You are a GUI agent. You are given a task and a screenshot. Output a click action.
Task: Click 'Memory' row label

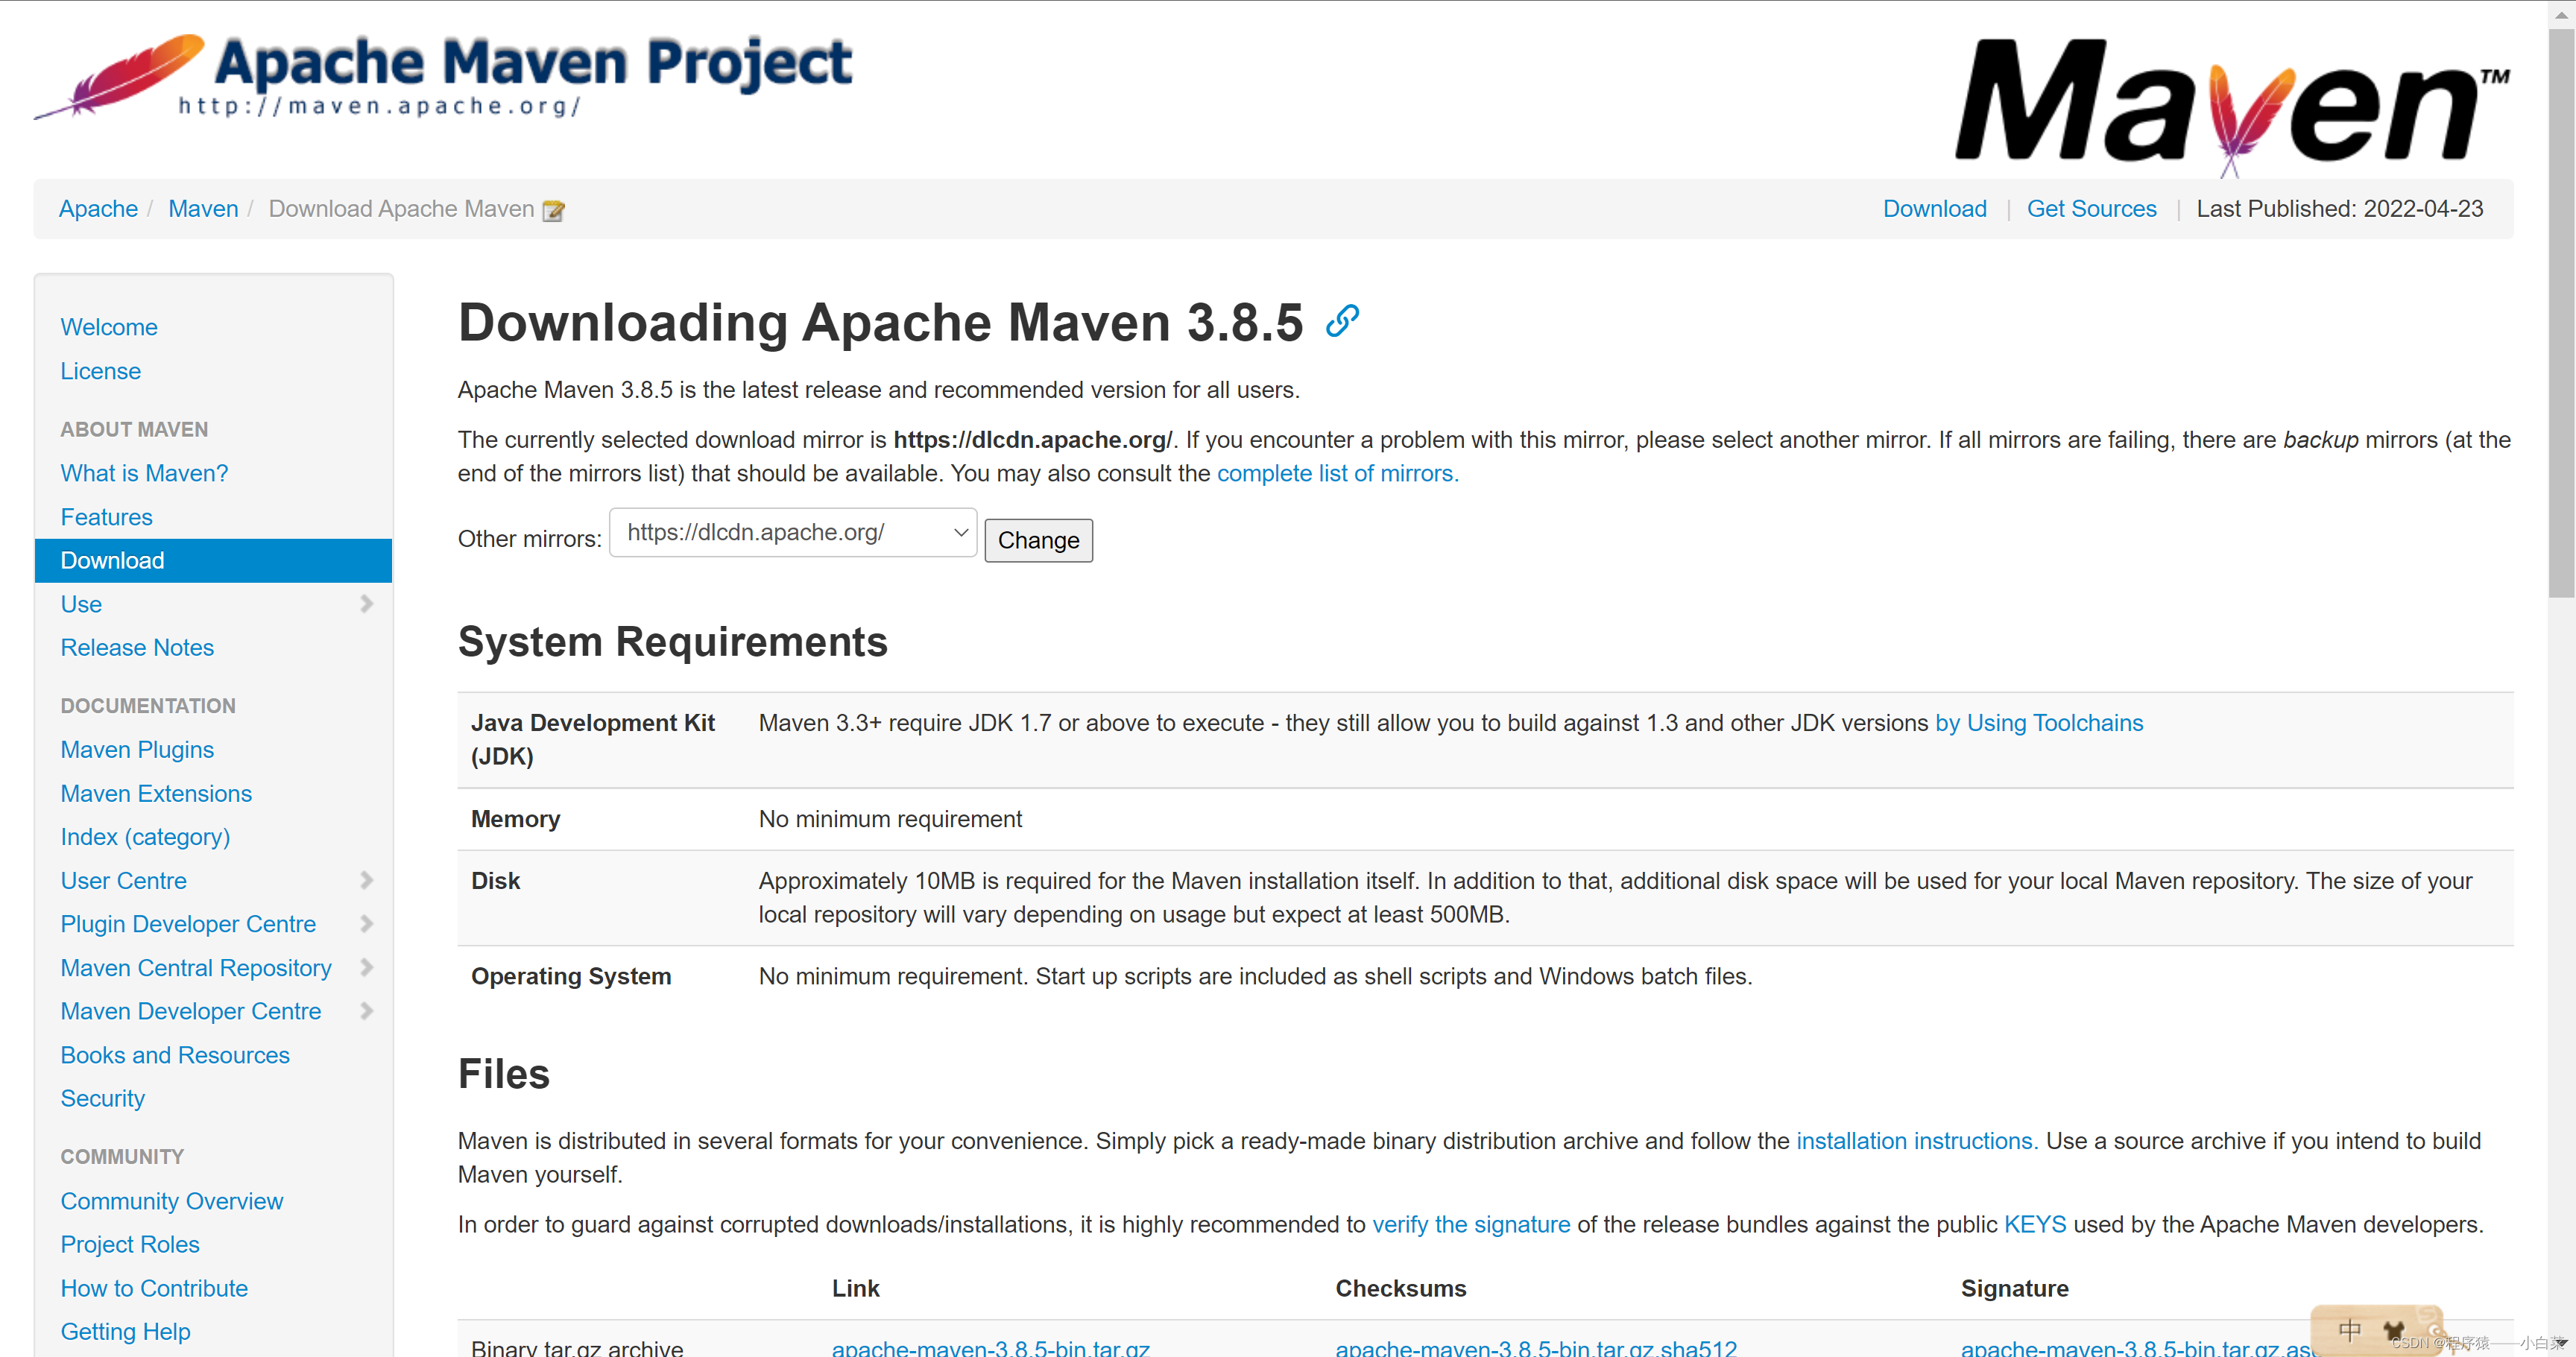click(515, 819)
